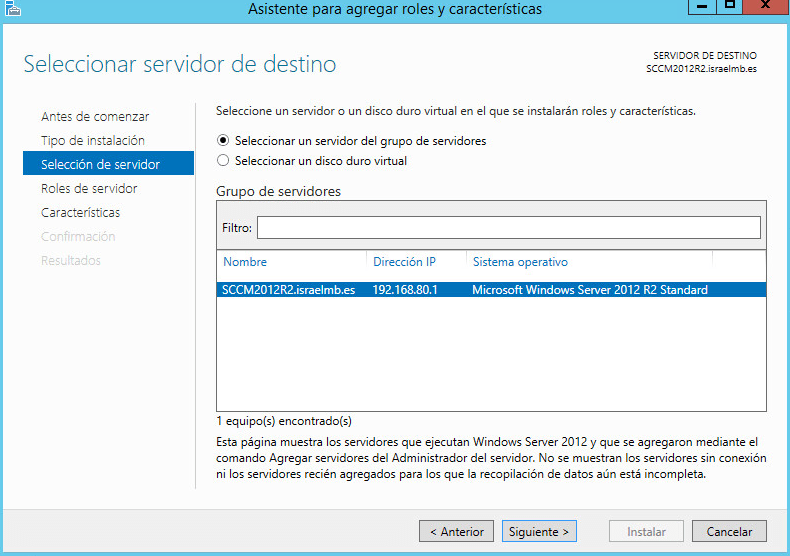Go to the 'Antes de comenzar' step
The height and width of the screenshot is (556, 790).
[x=95, y=117]
